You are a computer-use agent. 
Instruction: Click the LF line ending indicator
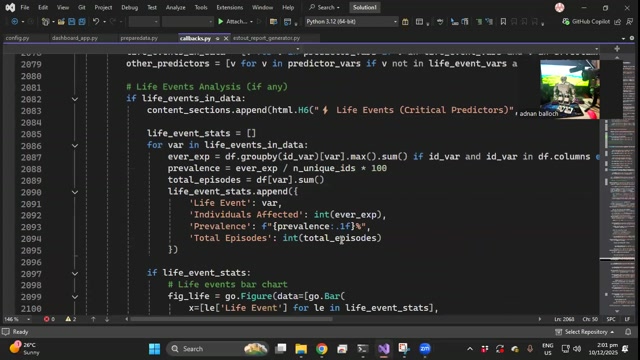click(627, 319)
